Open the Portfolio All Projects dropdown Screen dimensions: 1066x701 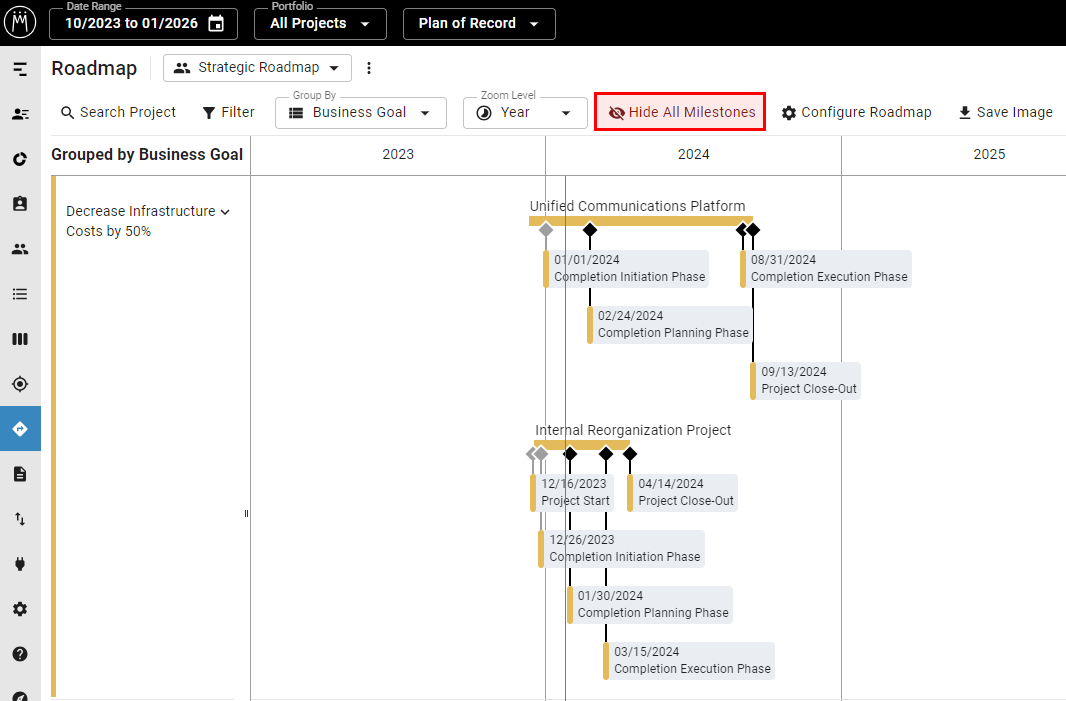pyautogui.click(x=319, y=24)
